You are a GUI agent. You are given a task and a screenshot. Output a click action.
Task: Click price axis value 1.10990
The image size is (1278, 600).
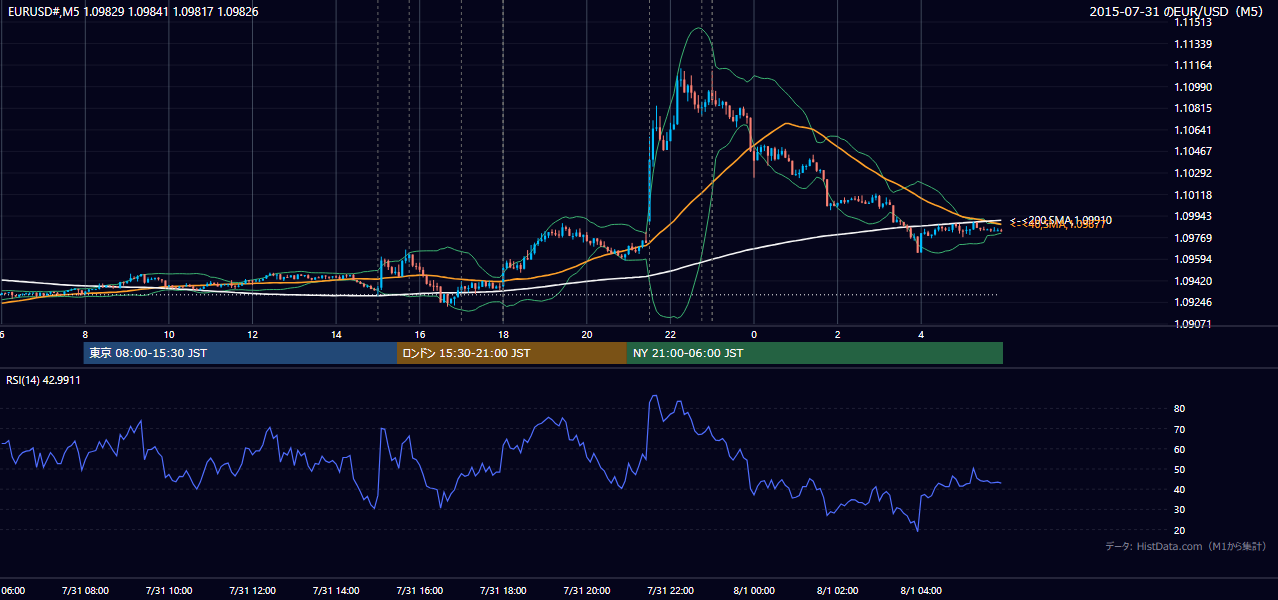pyautogui.click(x=1194, y=87)
